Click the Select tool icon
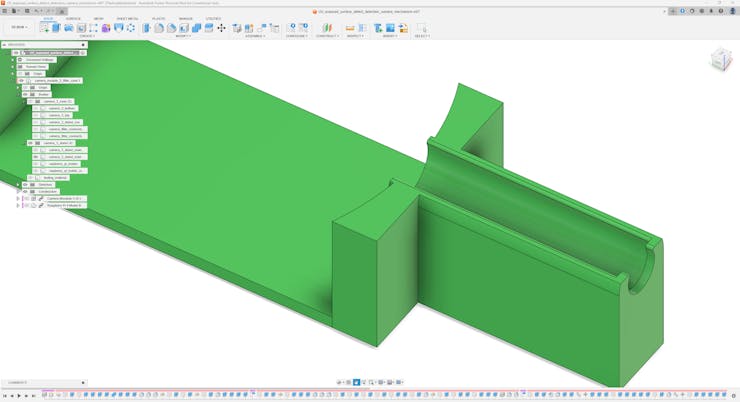This screenshot has height=402, width=740. tap(421, 28)
